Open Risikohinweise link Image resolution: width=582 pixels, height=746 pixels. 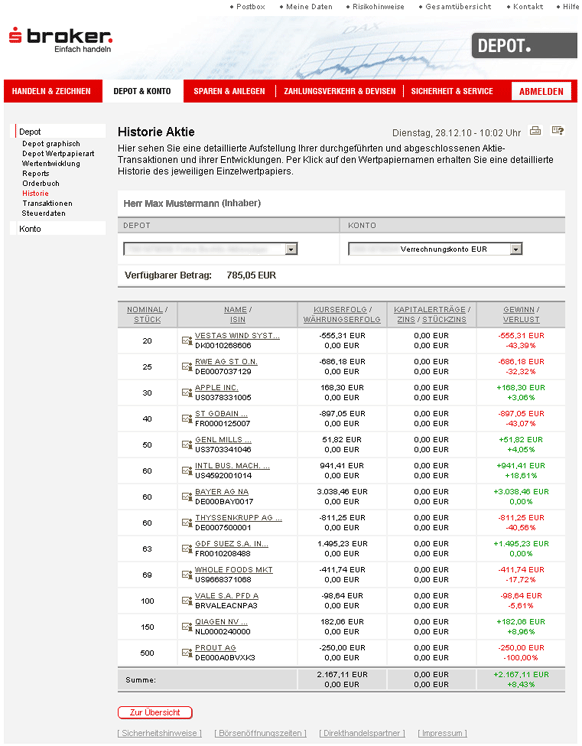click(378, 7)
